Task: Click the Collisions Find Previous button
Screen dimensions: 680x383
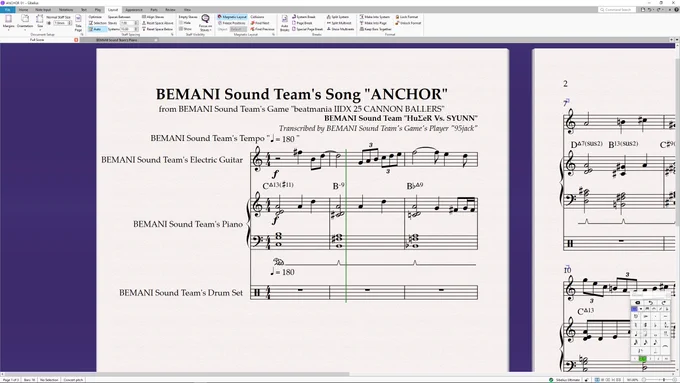Action: 262,29
